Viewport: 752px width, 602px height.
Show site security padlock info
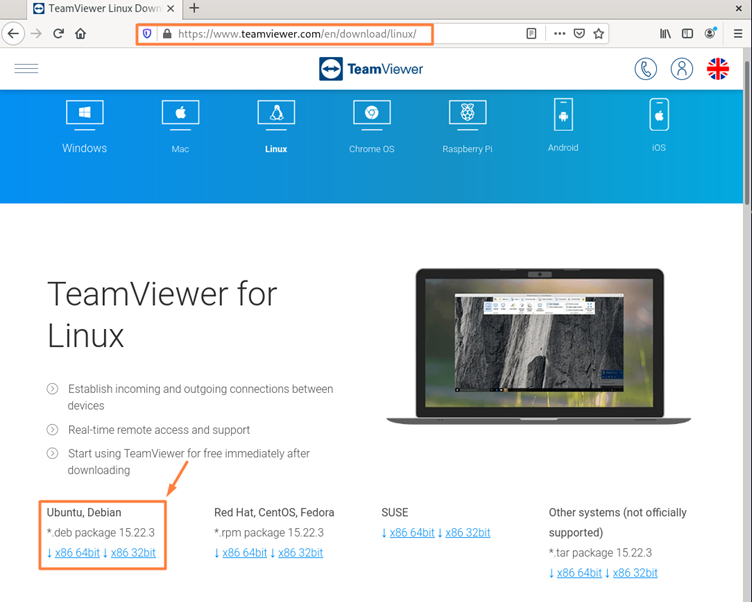[x=167, y=34]
